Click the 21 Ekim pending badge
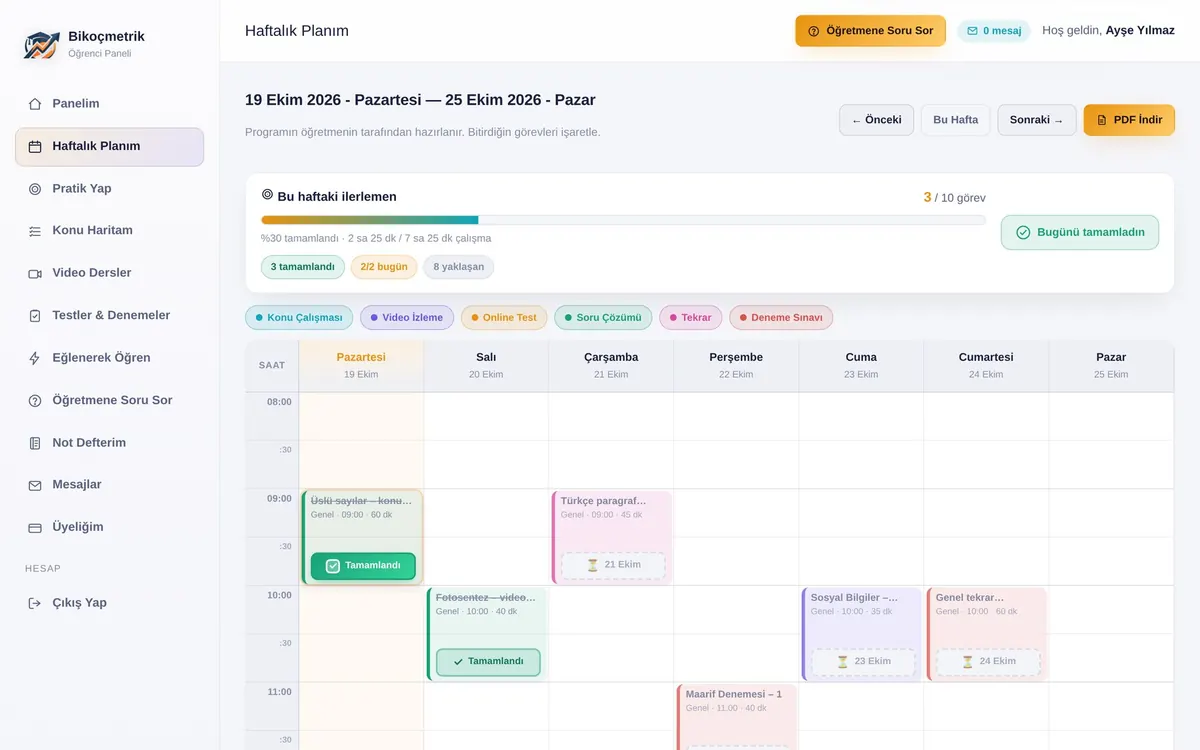Image resolution: width=1200 pixels, height=750 pixels. (x=613, y=565)
